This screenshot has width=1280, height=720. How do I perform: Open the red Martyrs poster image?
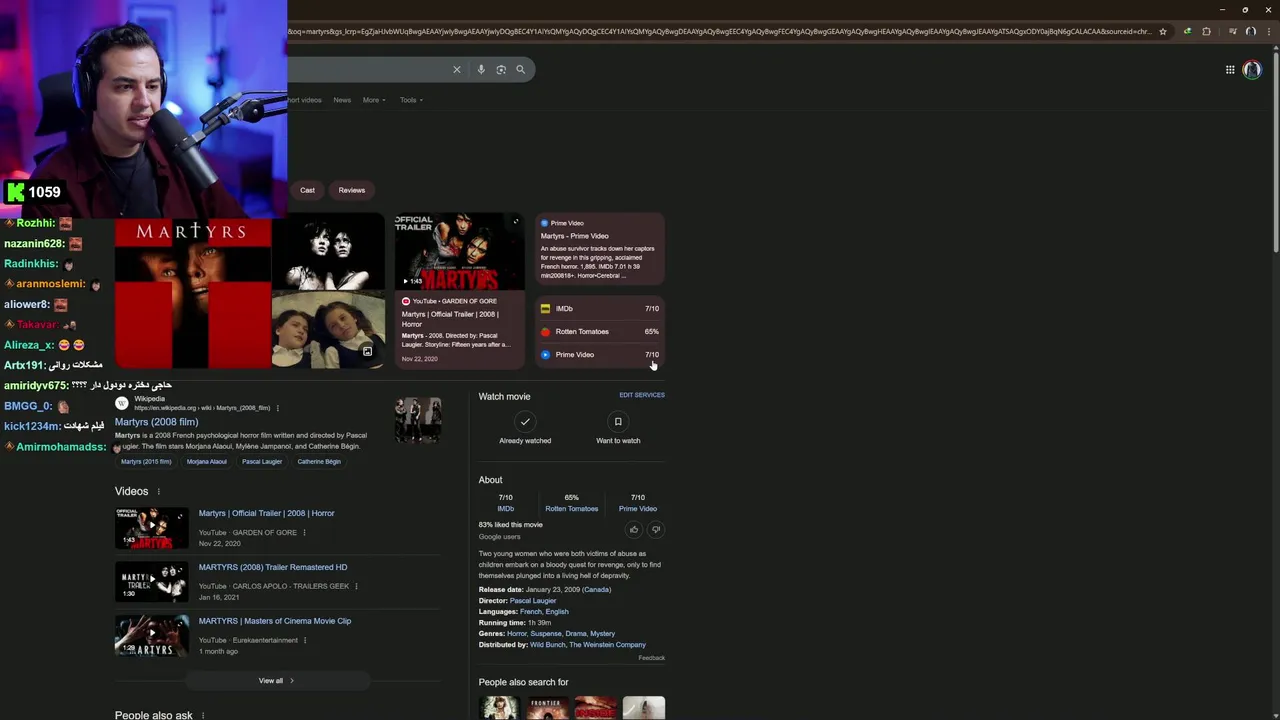(192, 294)
